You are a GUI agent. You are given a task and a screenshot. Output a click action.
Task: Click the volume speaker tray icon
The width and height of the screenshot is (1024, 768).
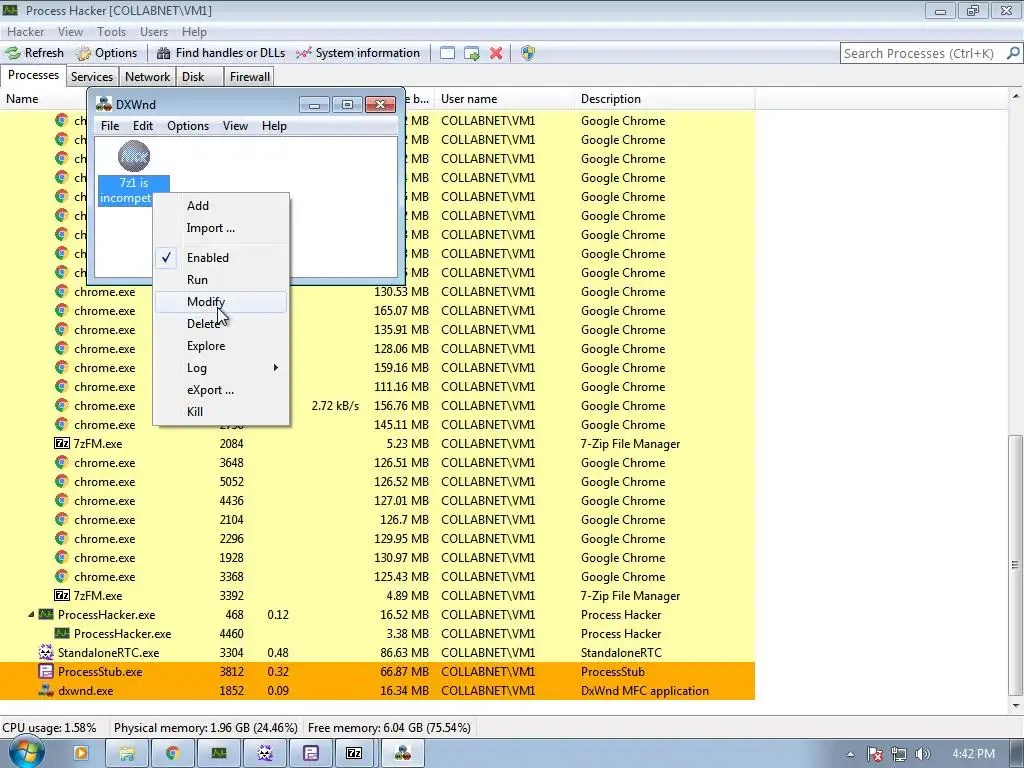[923, 754]
